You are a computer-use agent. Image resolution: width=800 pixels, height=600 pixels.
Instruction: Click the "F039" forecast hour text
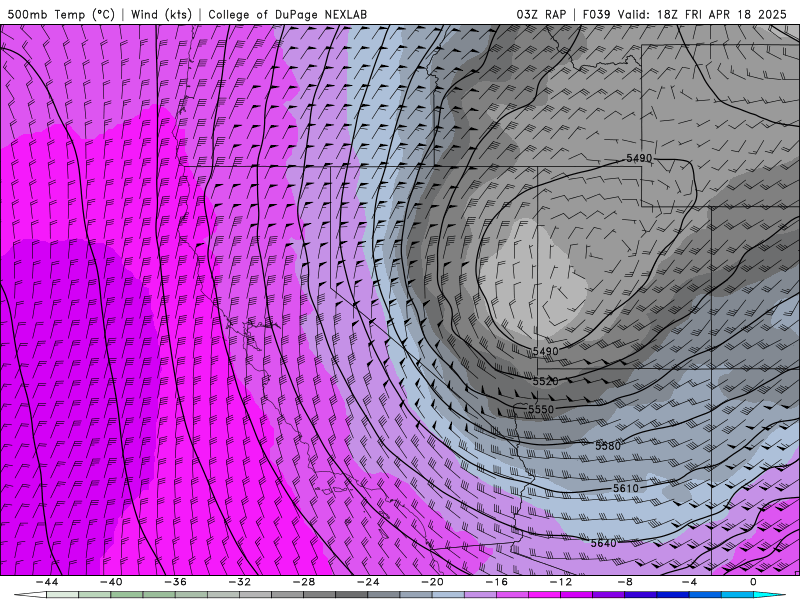tap(596, 14)
